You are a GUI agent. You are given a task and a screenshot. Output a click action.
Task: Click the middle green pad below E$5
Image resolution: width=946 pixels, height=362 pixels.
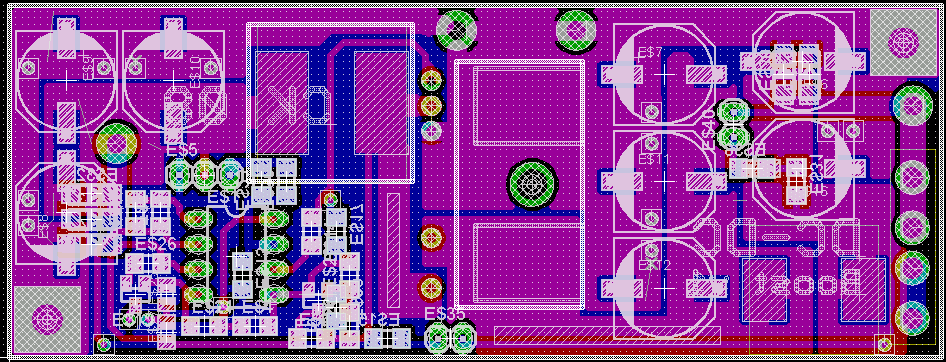click(x=205, y=175)
